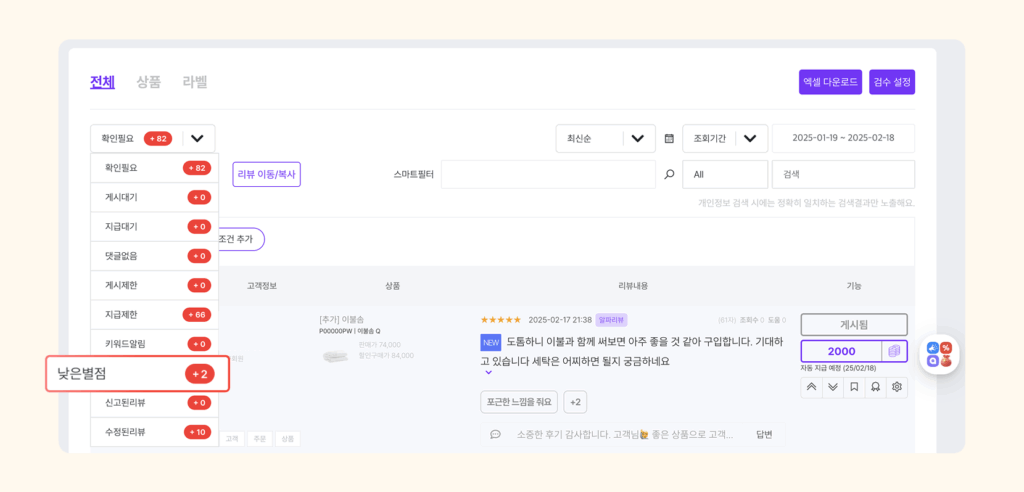Click the 검색 search input field
Viewport: 1024px width, 492px height.
(843, 174)
